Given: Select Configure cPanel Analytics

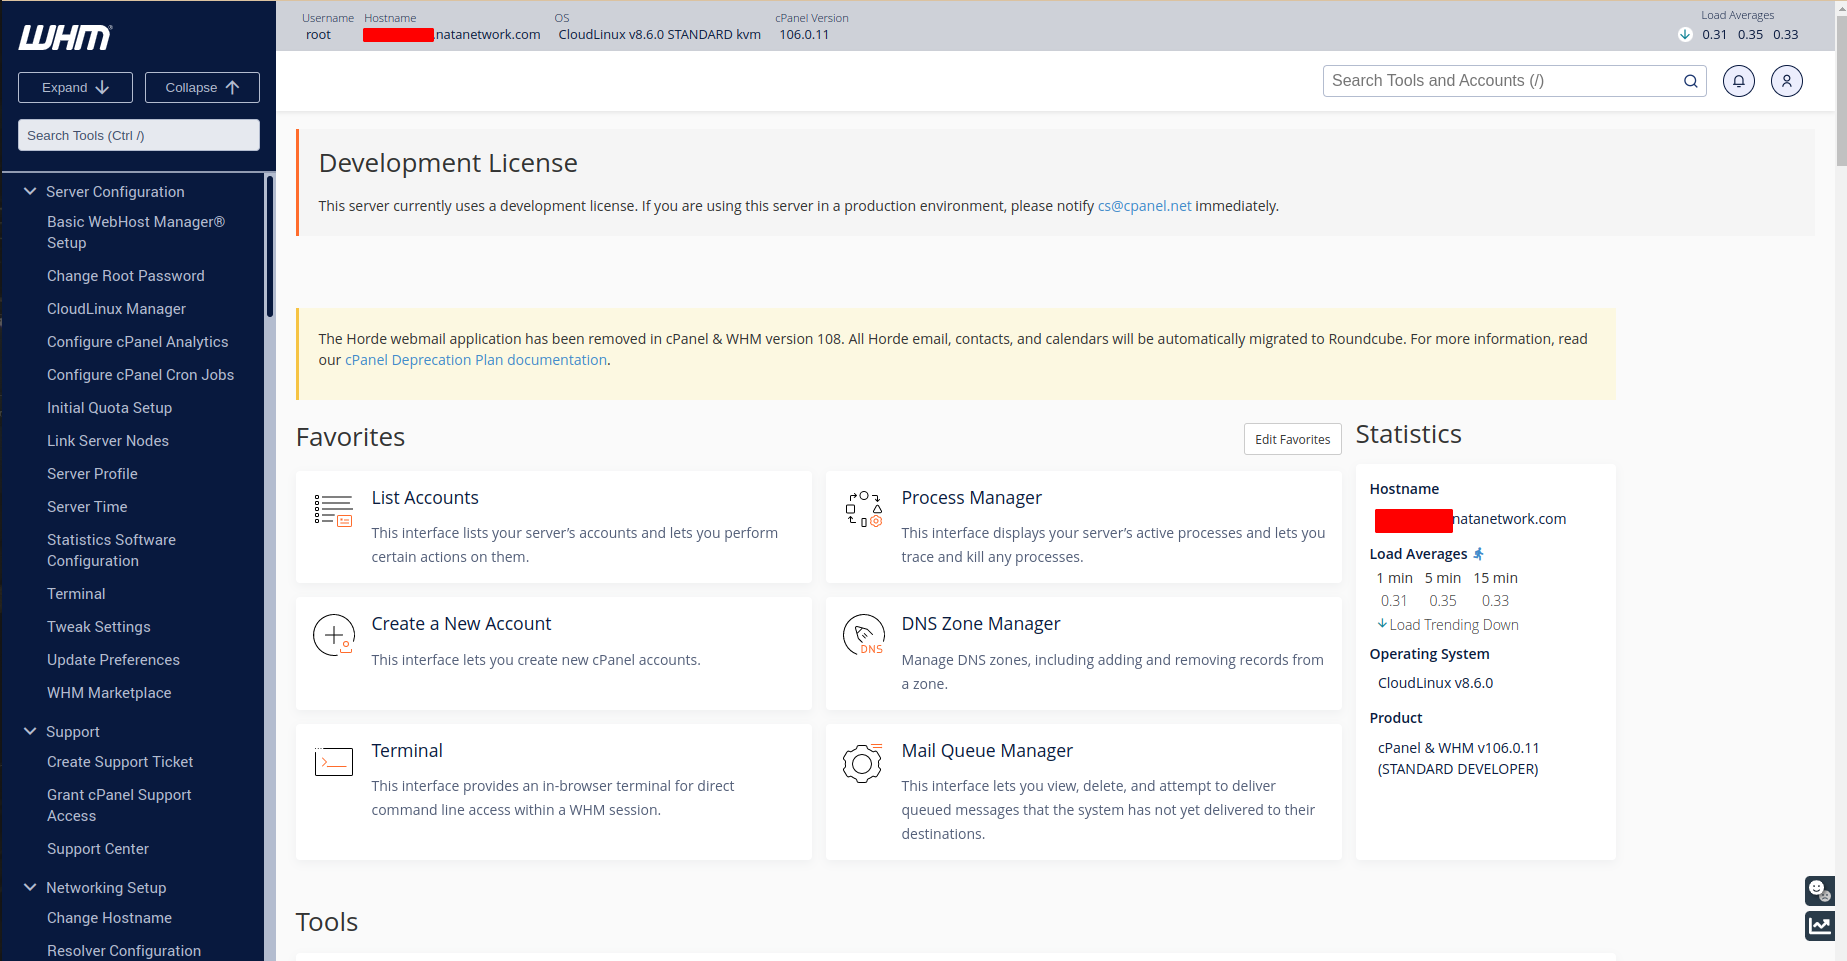Looking at the screenshot, I should click(x=138, y=342).
